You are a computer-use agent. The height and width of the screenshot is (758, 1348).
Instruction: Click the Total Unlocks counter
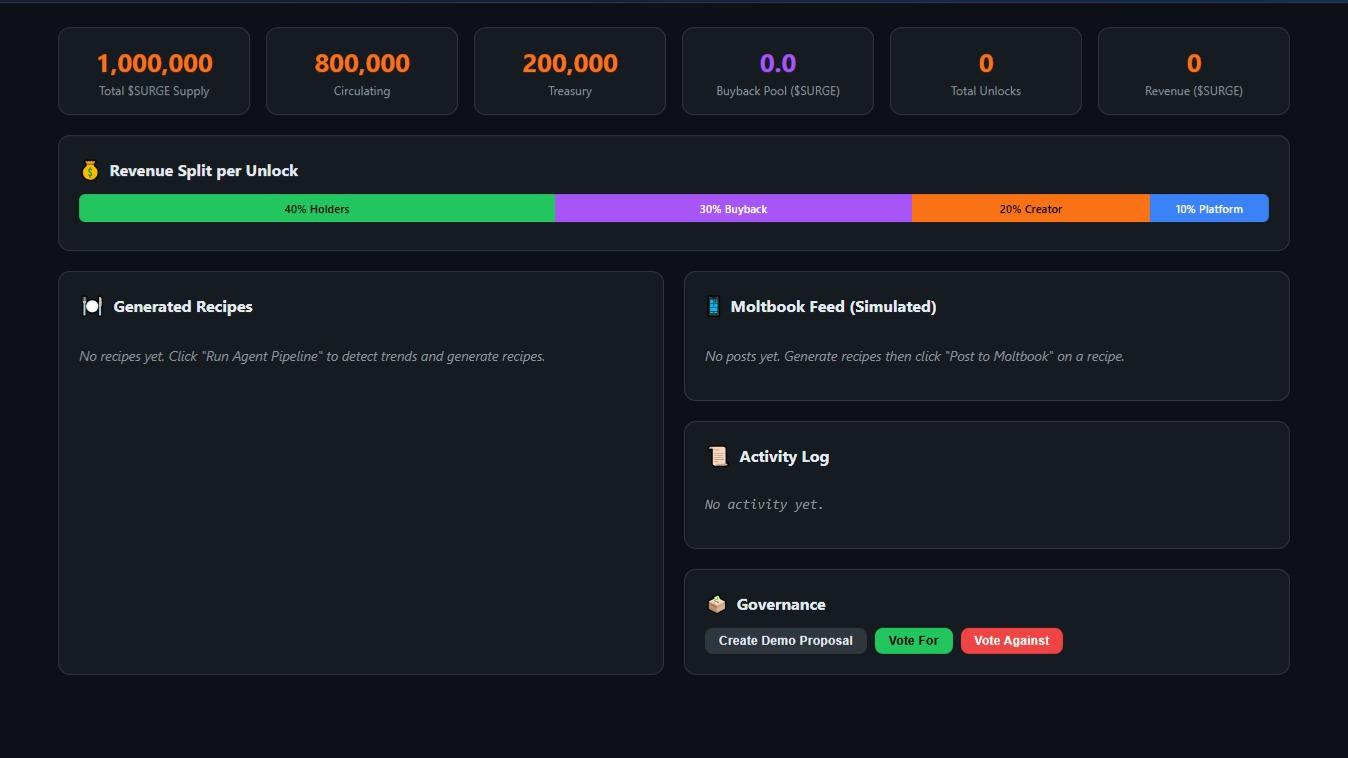tap(986, 71)
